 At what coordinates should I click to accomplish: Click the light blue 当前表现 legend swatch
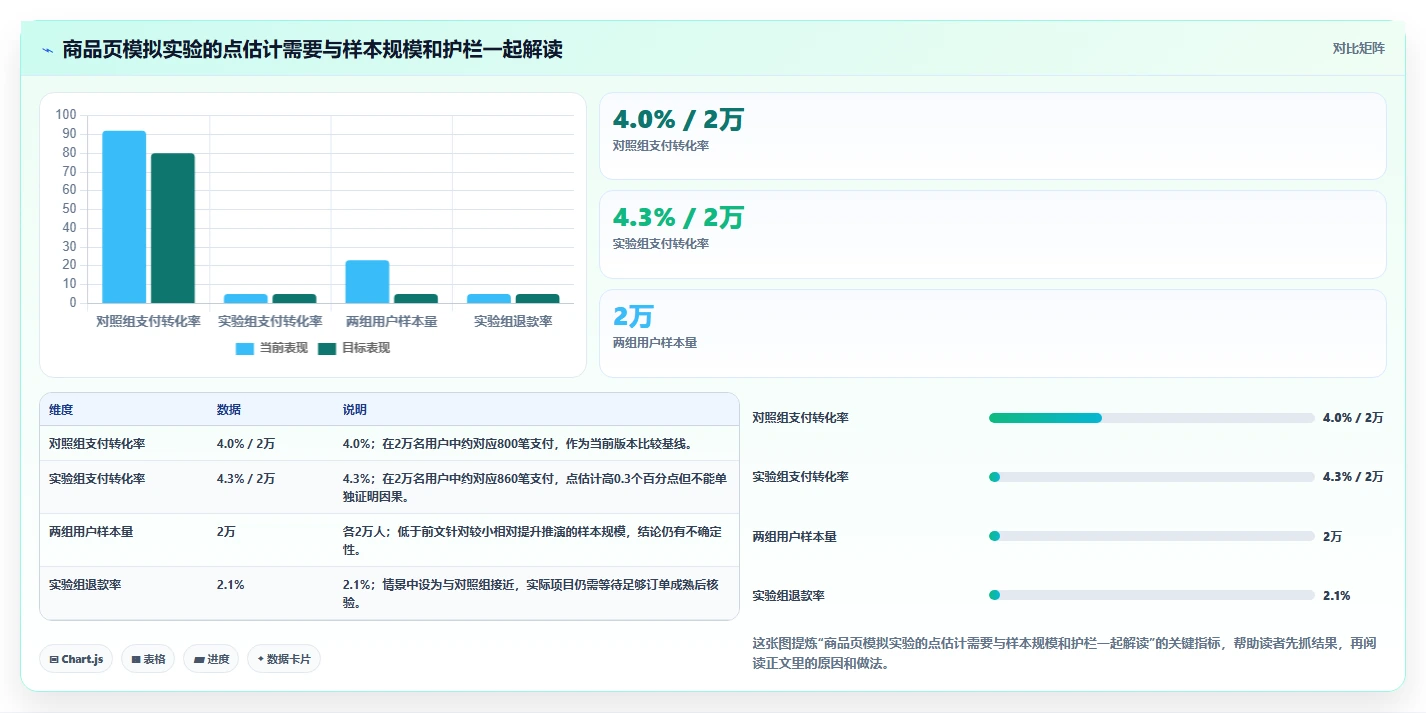[x=245, y=348]
